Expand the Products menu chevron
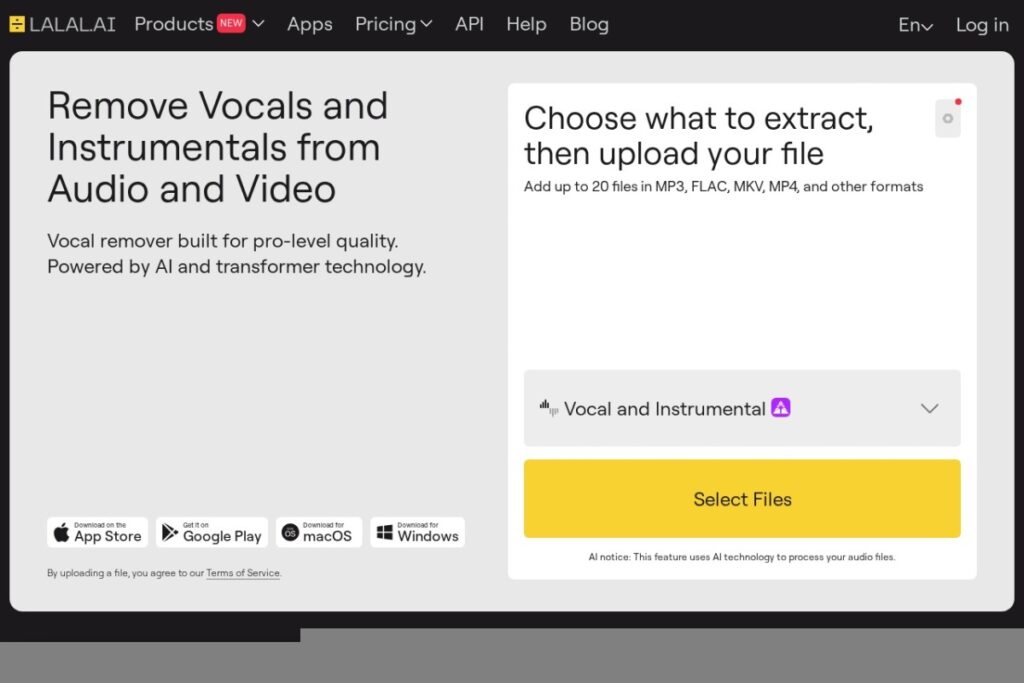Viewport: 1024px width, 683px height. click(259, 24)
